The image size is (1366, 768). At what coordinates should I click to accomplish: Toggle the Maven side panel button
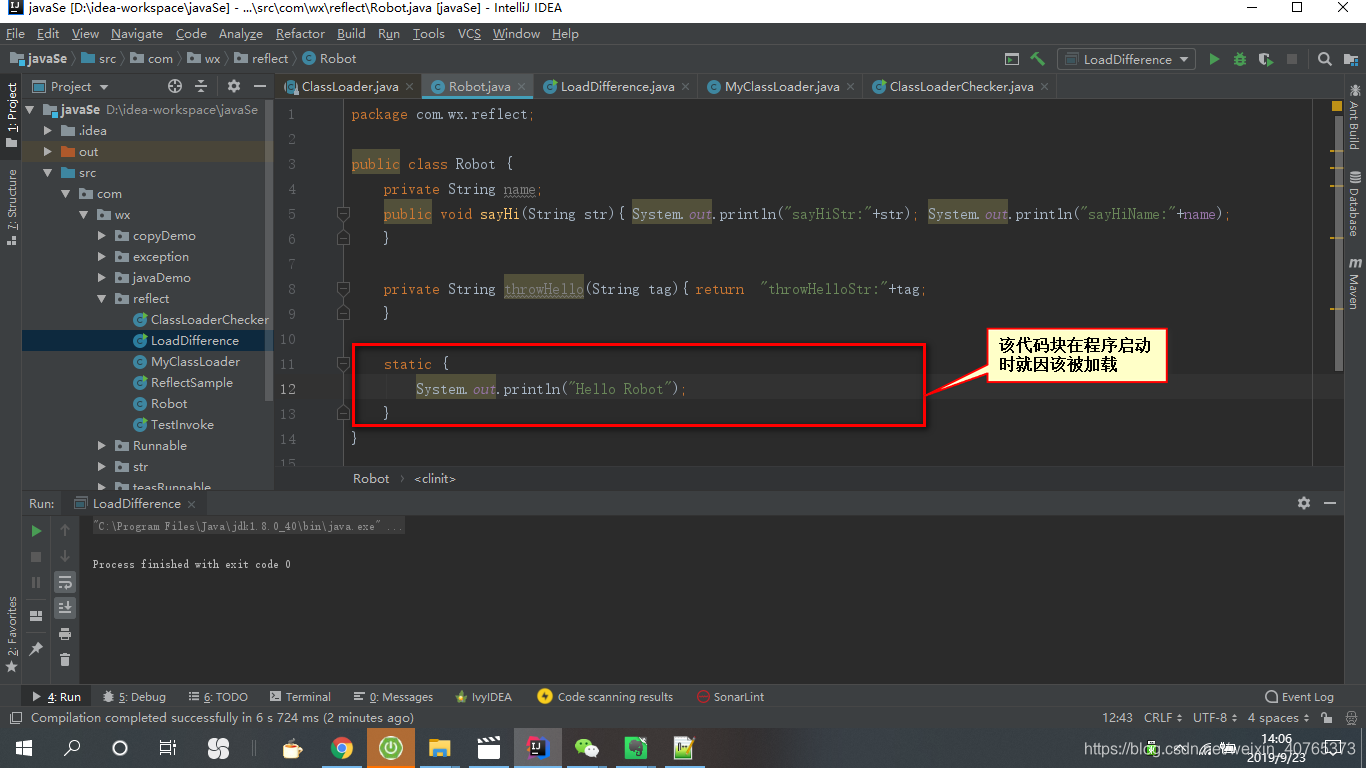click(x=1354, y=283)
